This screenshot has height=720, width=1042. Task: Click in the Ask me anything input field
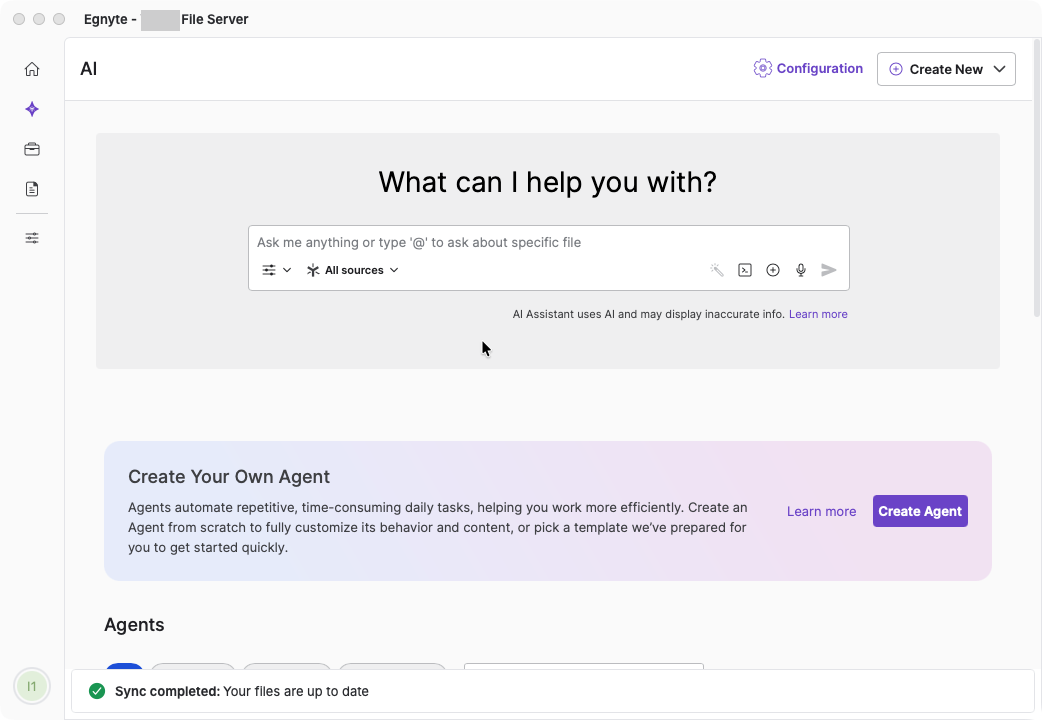[548, 242]
